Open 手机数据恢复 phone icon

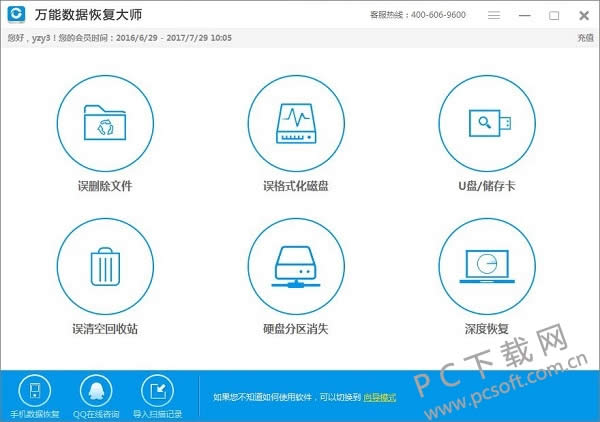coord(34,391)
